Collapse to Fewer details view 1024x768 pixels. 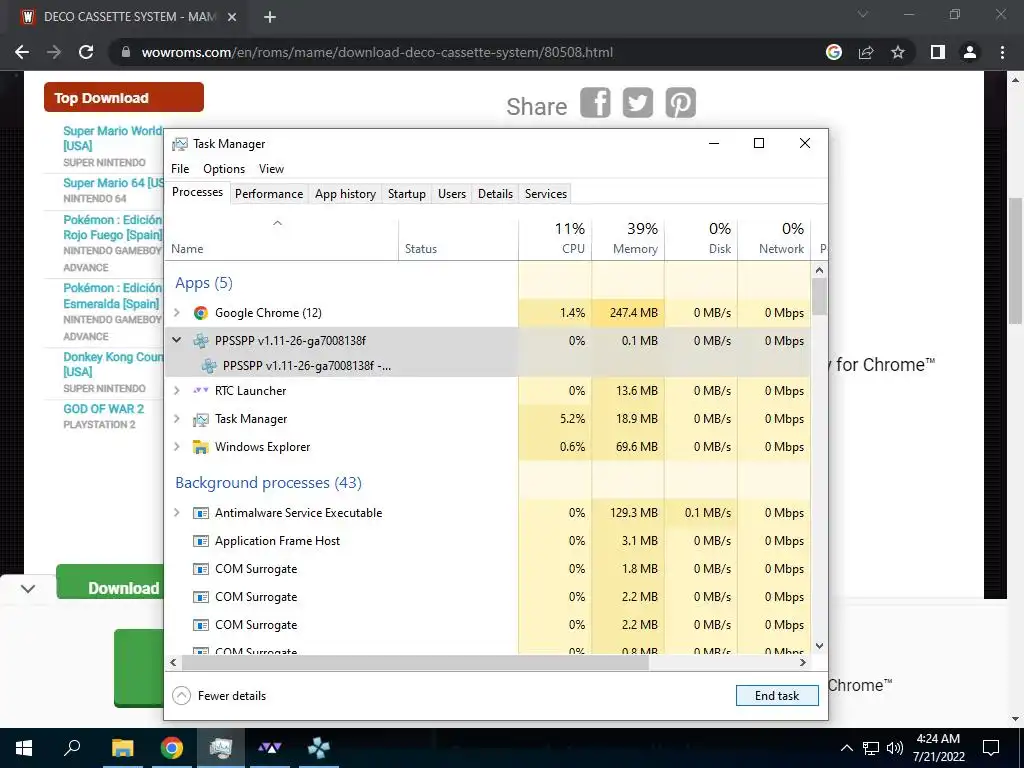(219, 696)
